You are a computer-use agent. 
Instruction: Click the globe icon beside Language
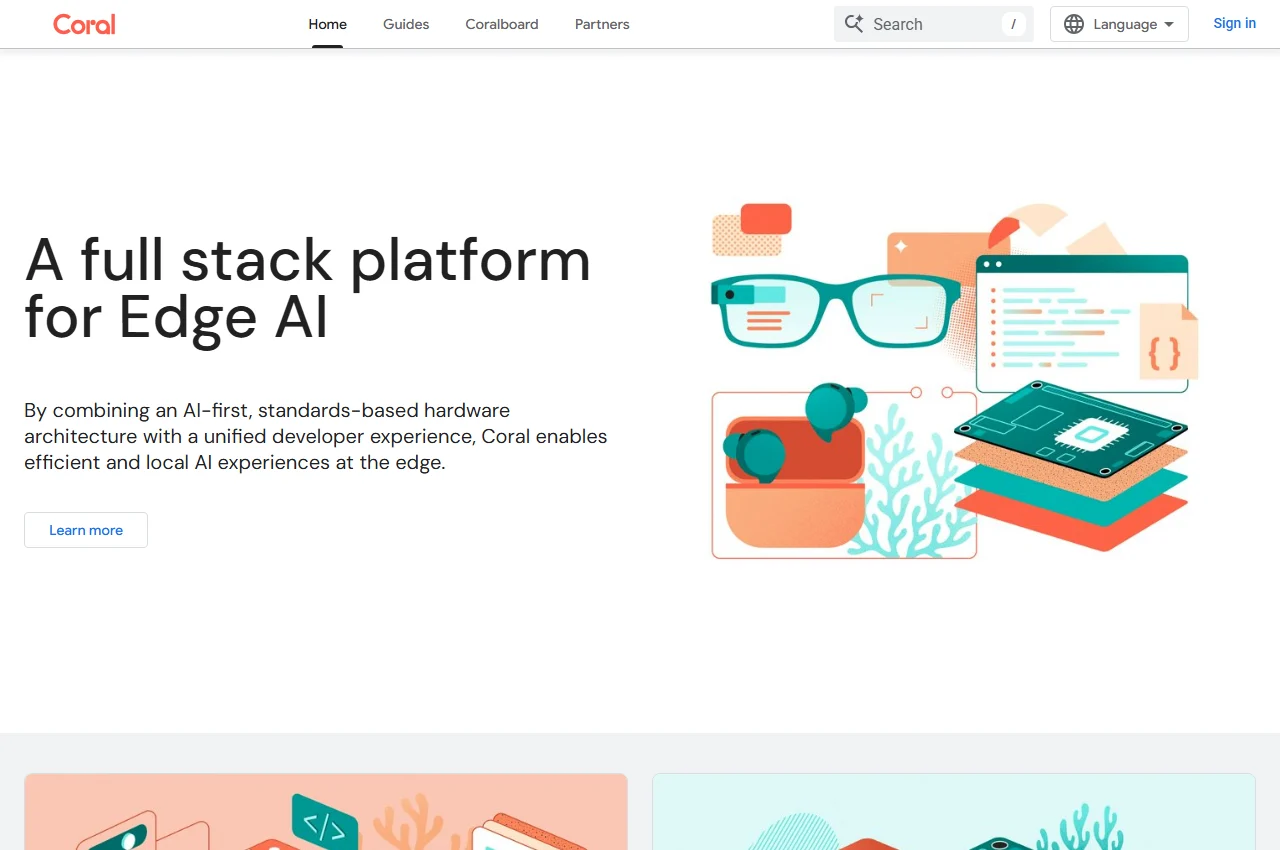1074,24
